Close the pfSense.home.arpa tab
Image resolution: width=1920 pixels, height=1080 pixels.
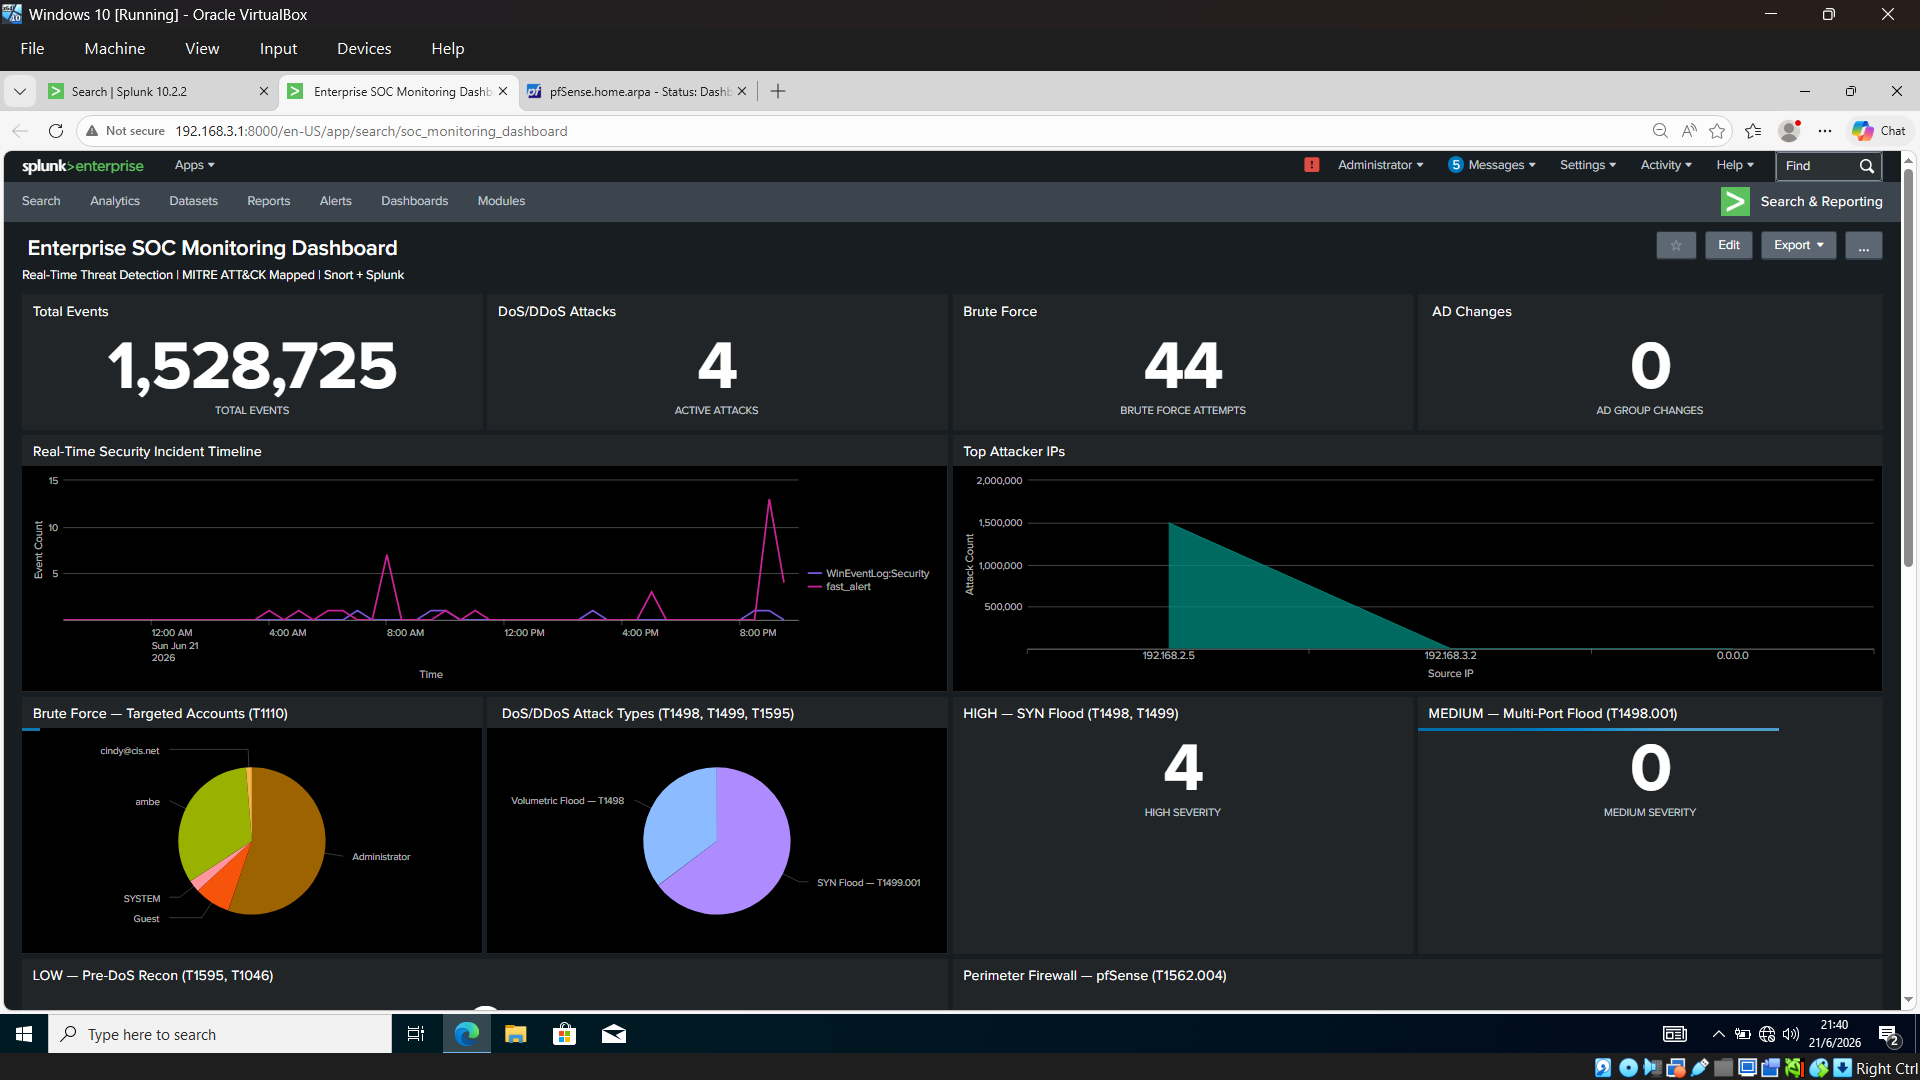742,91
